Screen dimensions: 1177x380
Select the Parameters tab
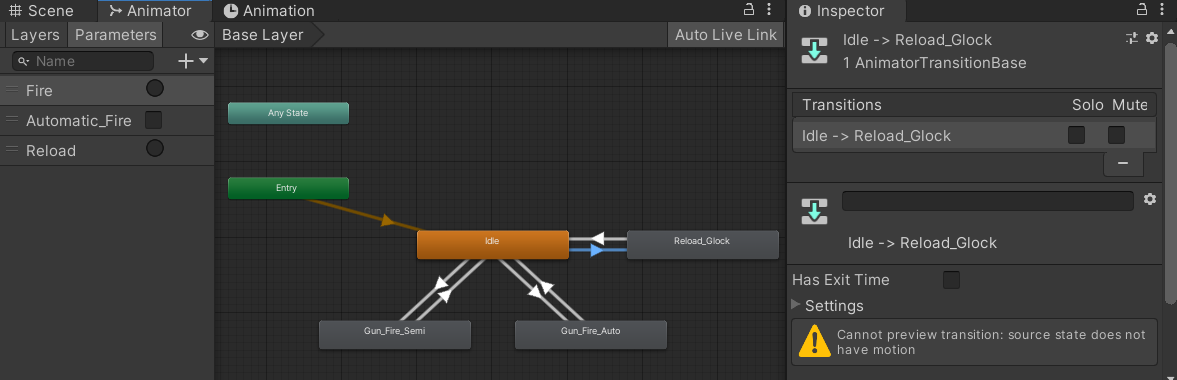click(x=116, y=35)
